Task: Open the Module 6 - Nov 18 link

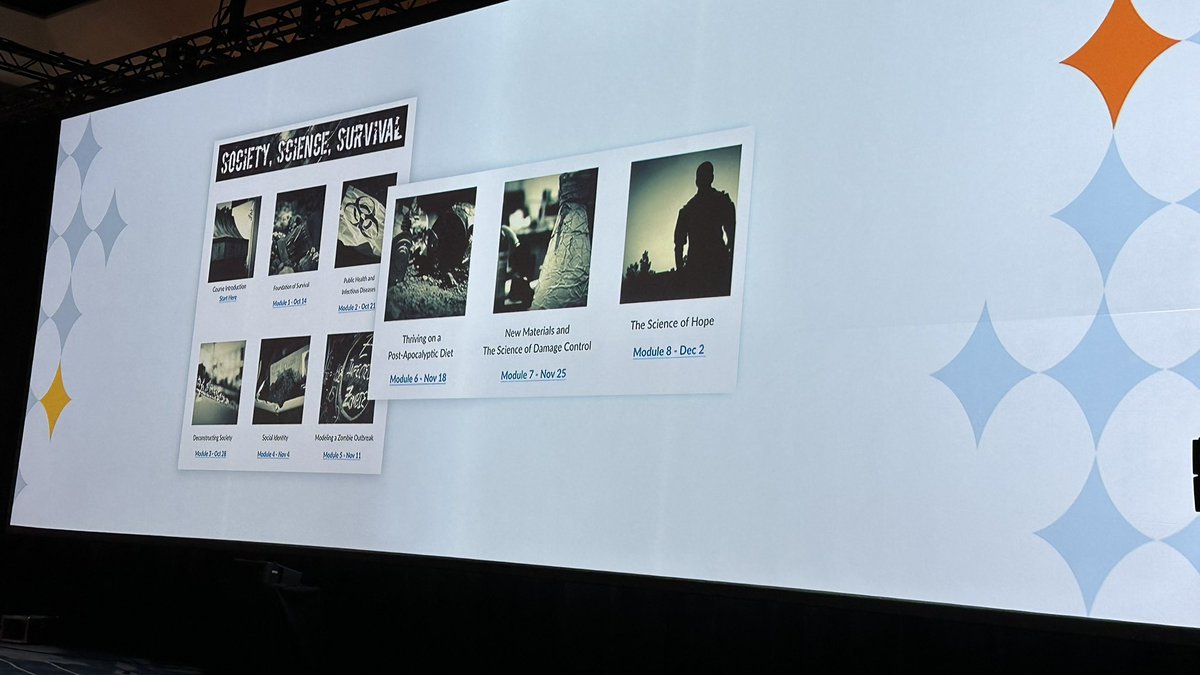Action: tap(418, 379)
